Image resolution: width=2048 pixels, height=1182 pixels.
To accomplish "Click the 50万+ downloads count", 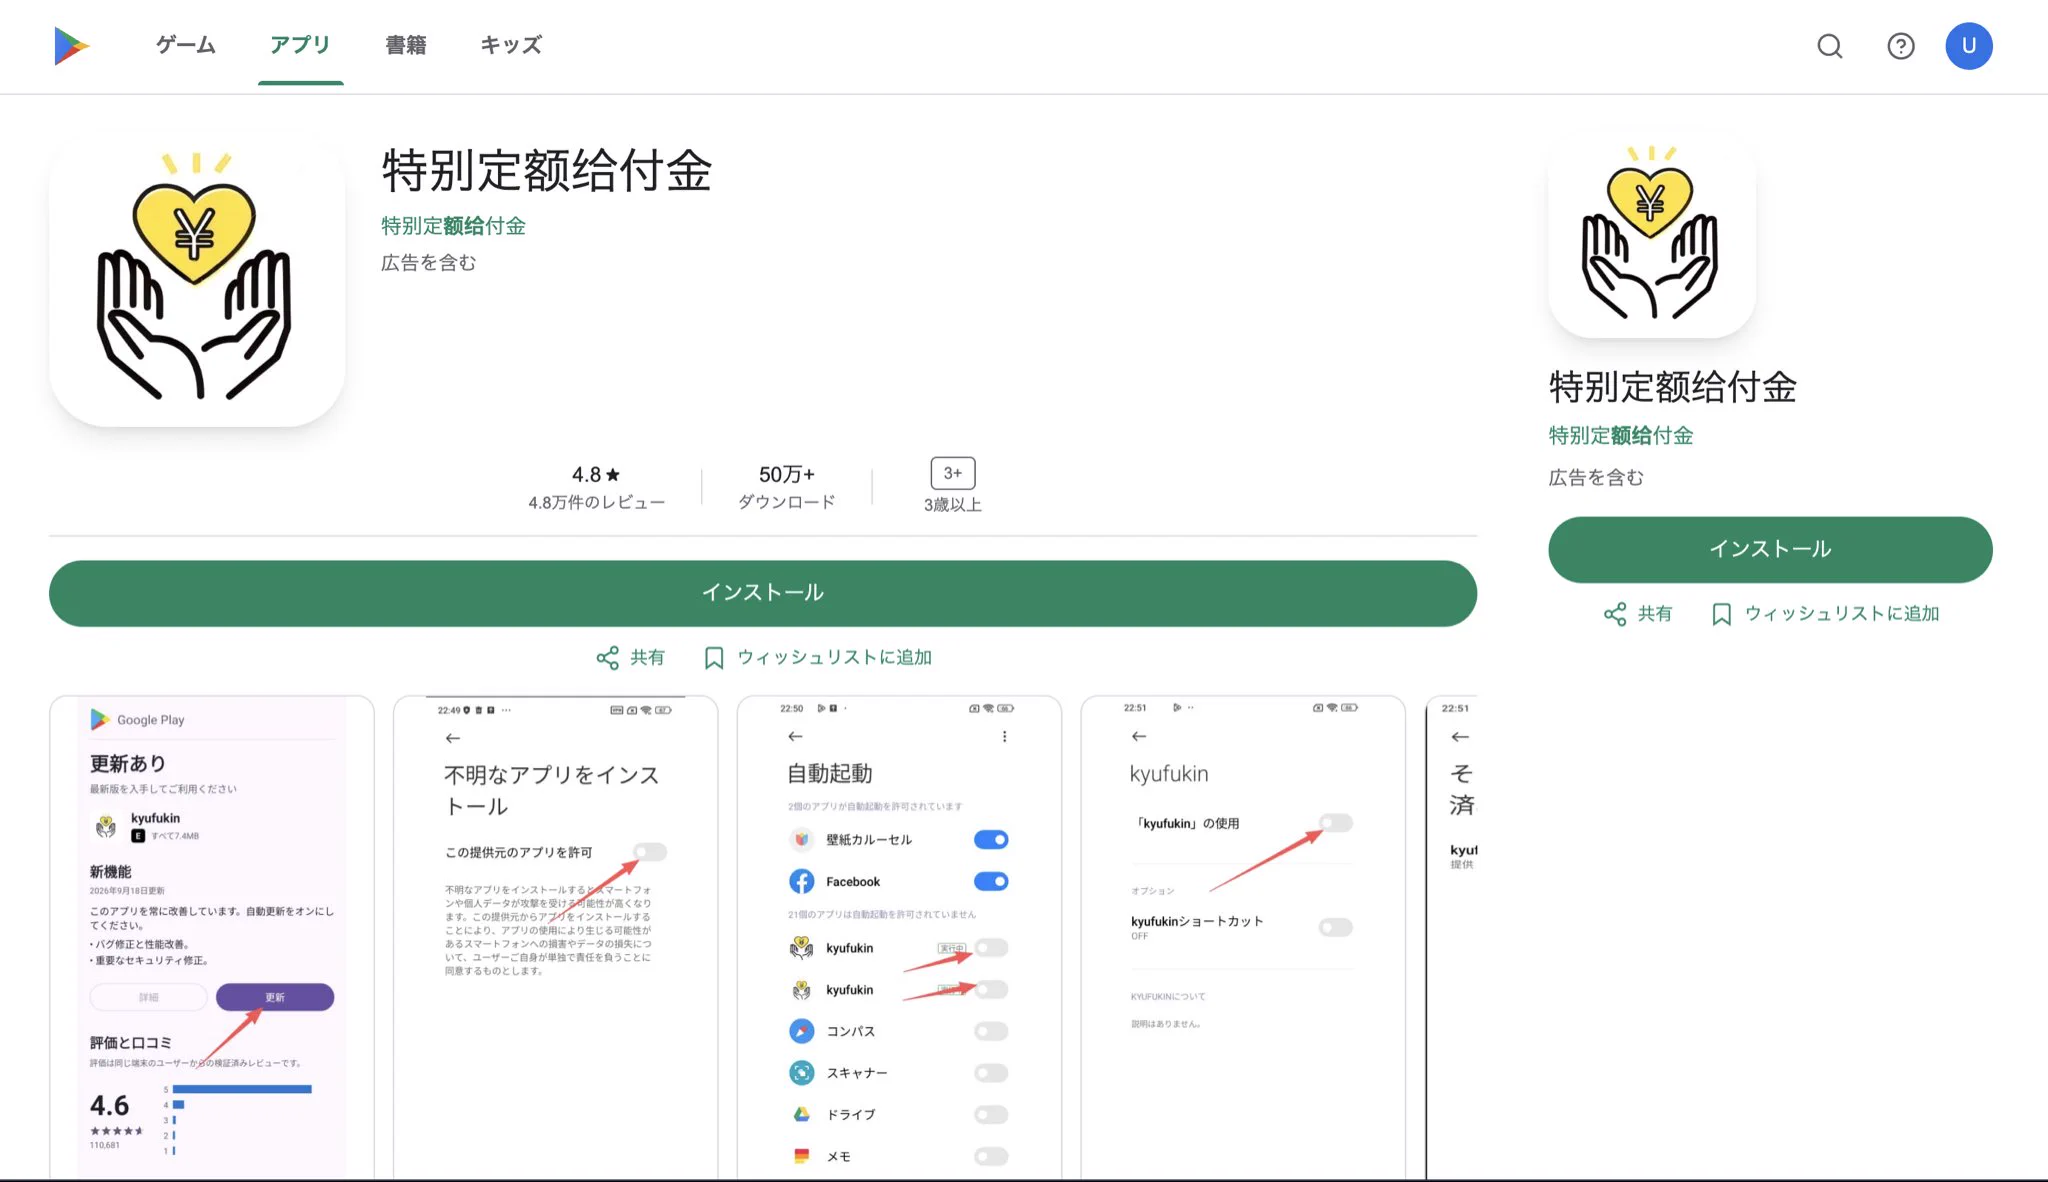I will coord(787,474).
